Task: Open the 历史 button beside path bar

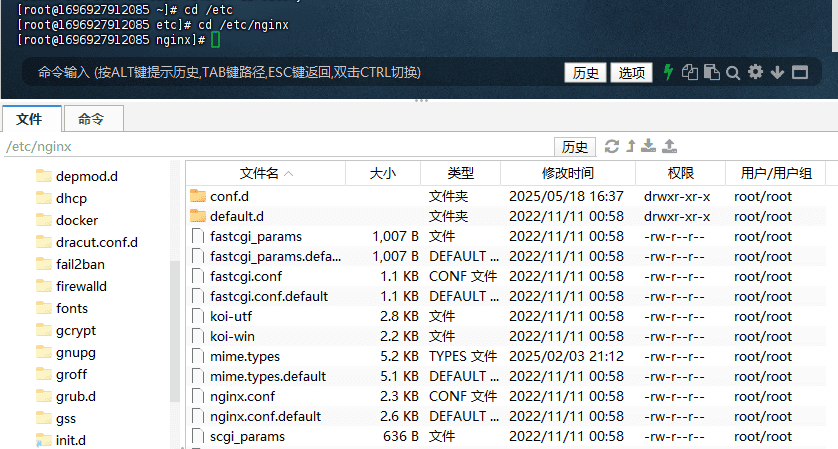Action: [x=575, y=146]
